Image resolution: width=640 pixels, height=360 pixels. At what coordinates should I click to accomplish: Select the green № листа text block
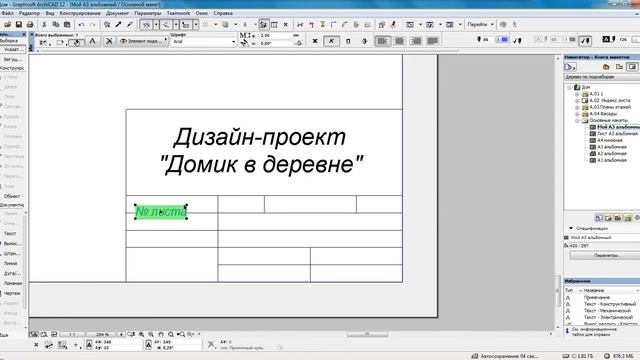(161, 211)
